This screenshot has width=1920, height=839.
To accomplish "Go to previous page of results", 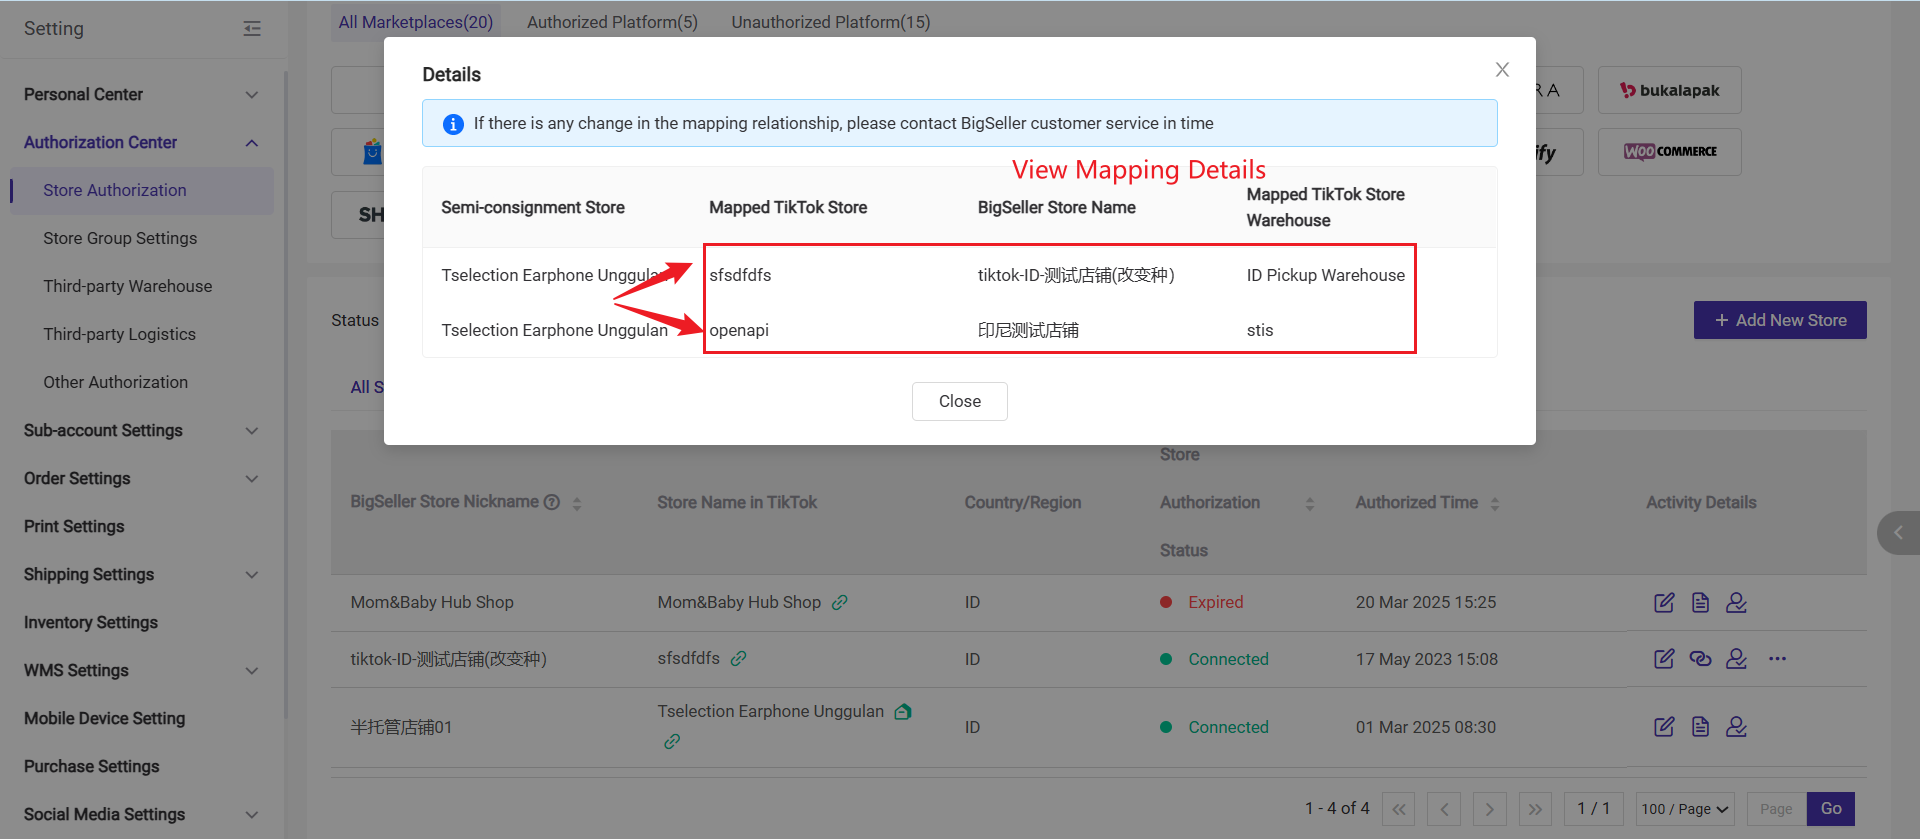I will 1444,809.
